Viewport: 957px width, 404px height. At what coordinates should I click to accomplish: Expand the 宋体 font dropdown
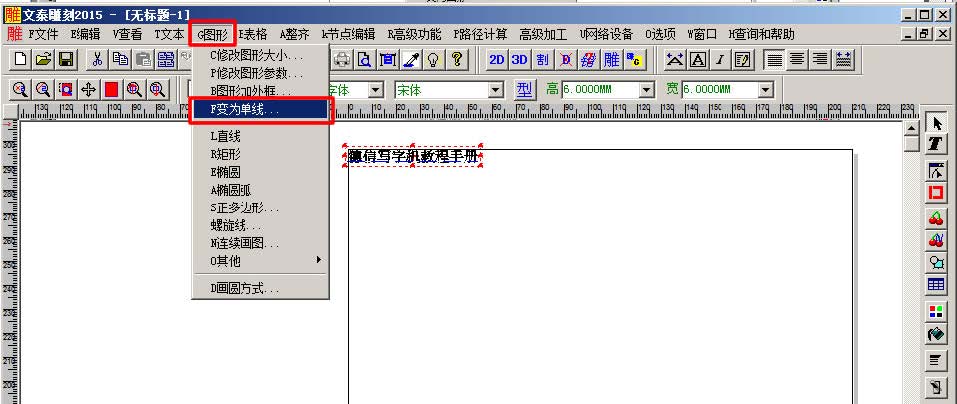point(496,90)
